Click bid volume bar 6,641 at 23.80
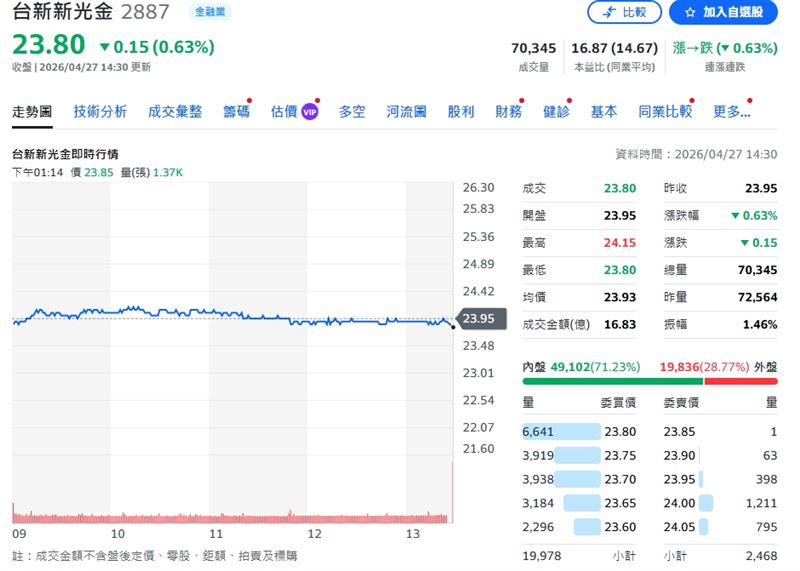Image resolution: width=800 pixels, height=571 pixels. click(561, 432)
